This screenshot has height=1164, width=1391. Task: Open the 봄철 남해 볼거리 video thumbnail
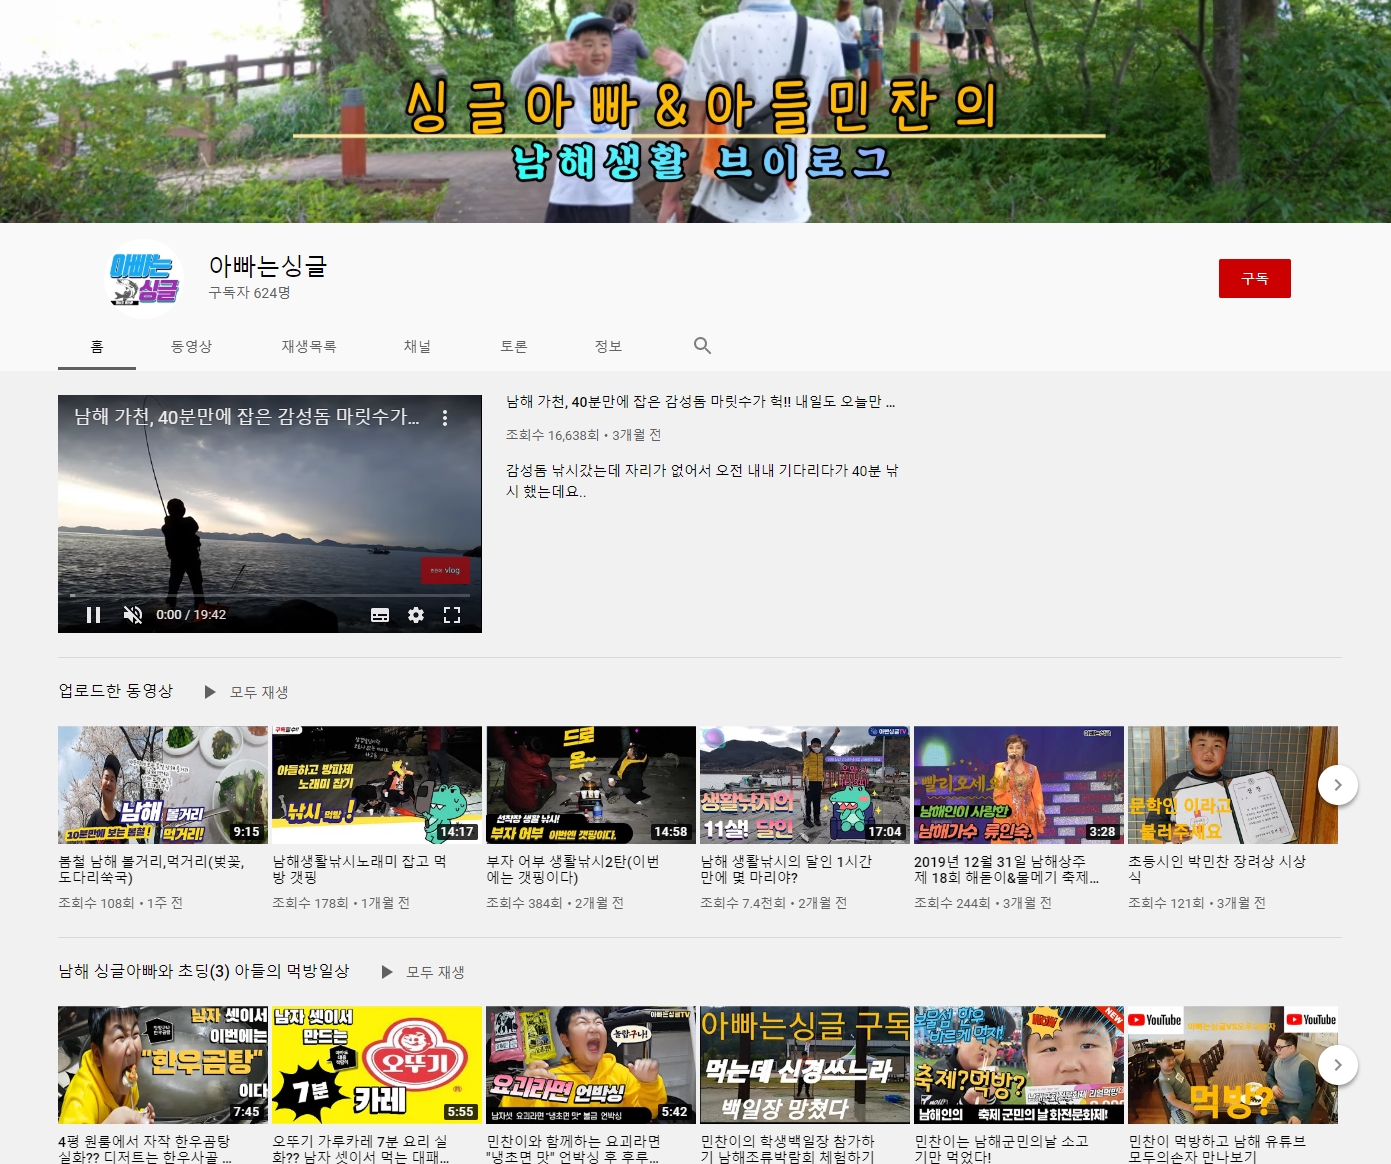point(163,785)
